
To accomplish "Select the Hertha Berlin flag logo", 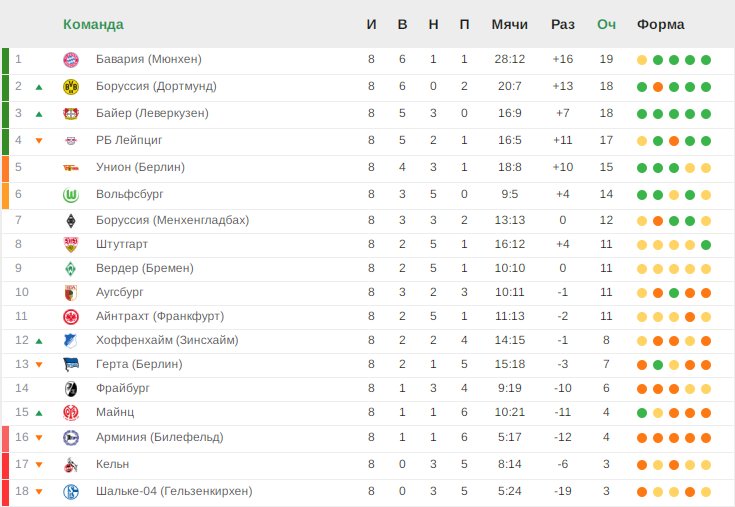I will click(x=71, y=365).
